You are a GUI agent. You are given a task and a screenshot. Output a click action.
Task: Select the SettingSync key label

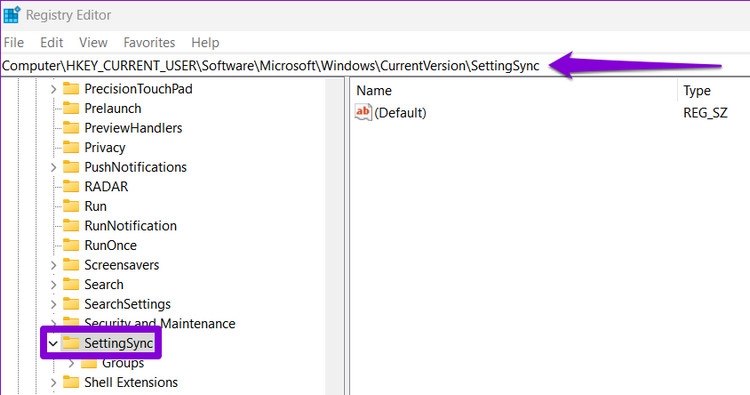[x=118, y=343]
